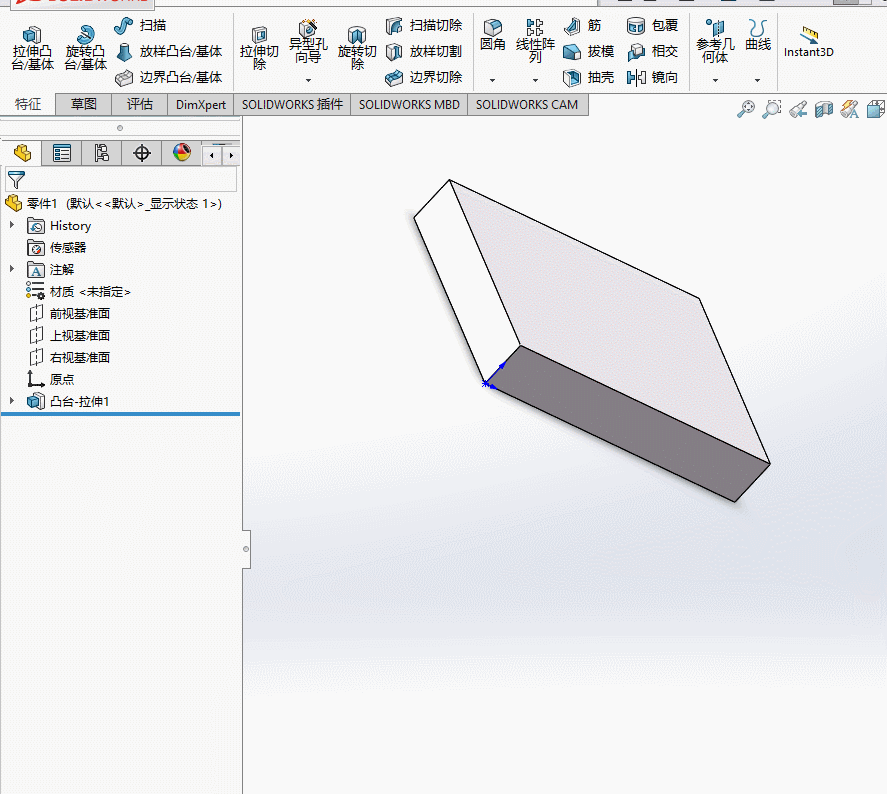Select the 上视基准面 top plane

pyautogui.click(x=69, y=336)
